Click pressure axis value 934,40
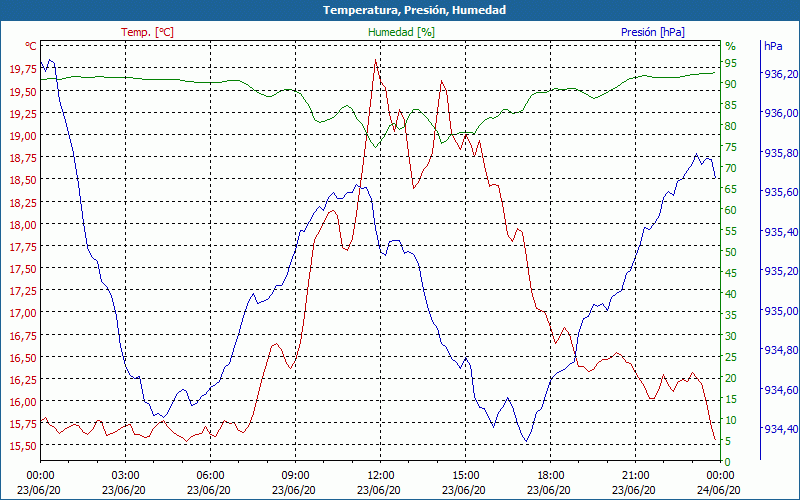The image size is (800, 500). click(x=781, y=429)
